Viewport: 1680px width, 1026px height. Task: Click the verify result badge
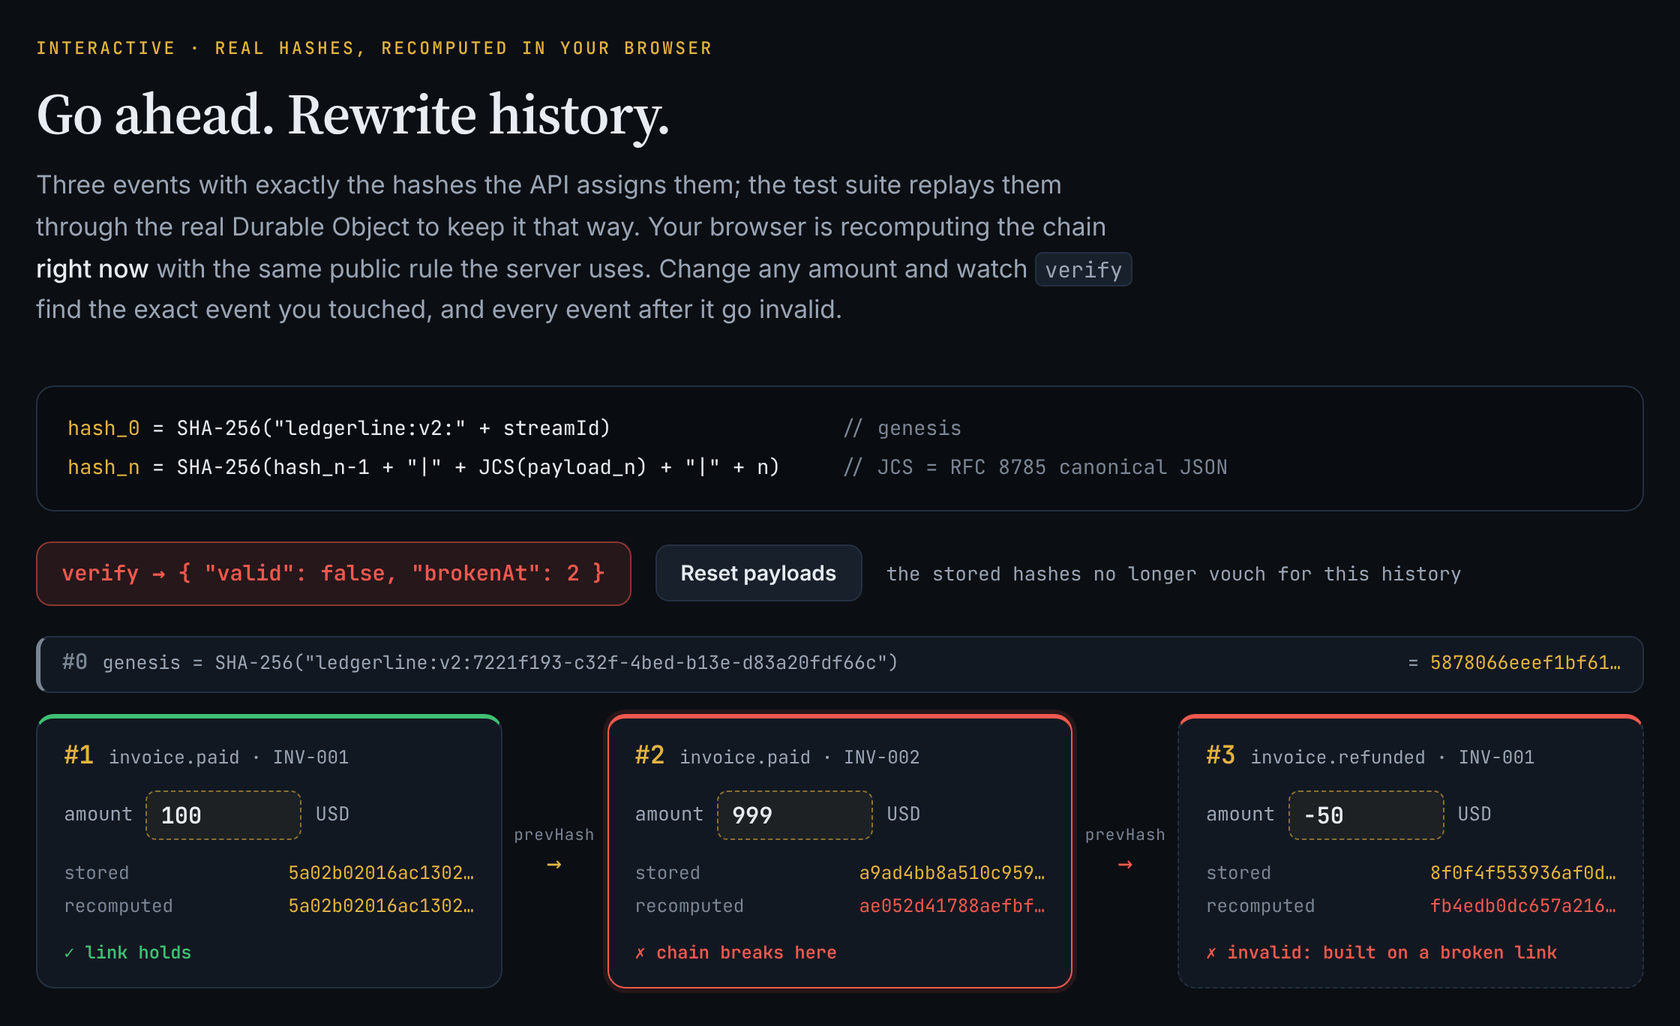point(333,573)
